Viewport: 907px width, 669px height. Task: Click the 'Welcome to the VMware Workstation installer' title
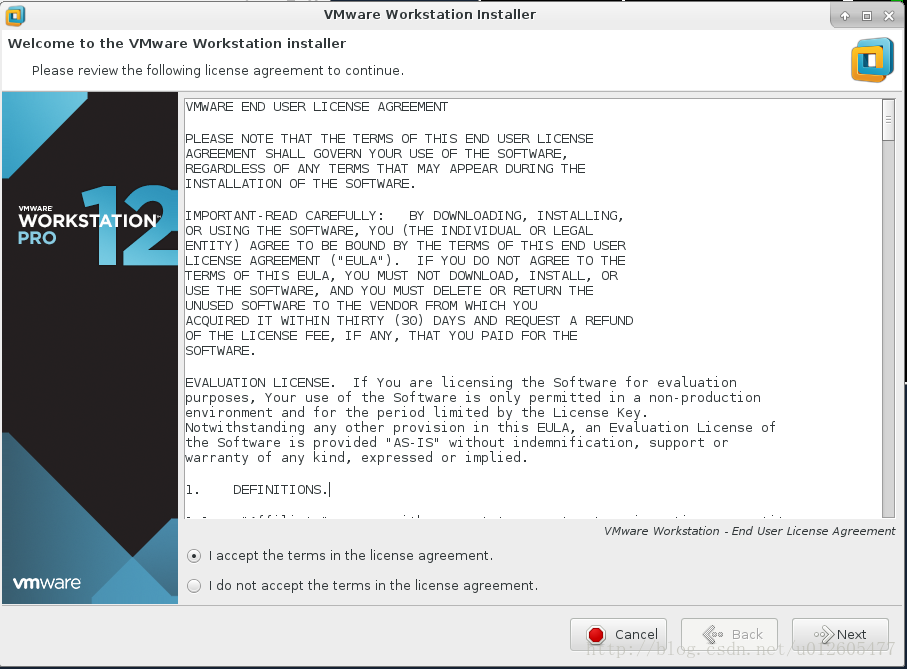pyautogui.click(x=177, y=43)
